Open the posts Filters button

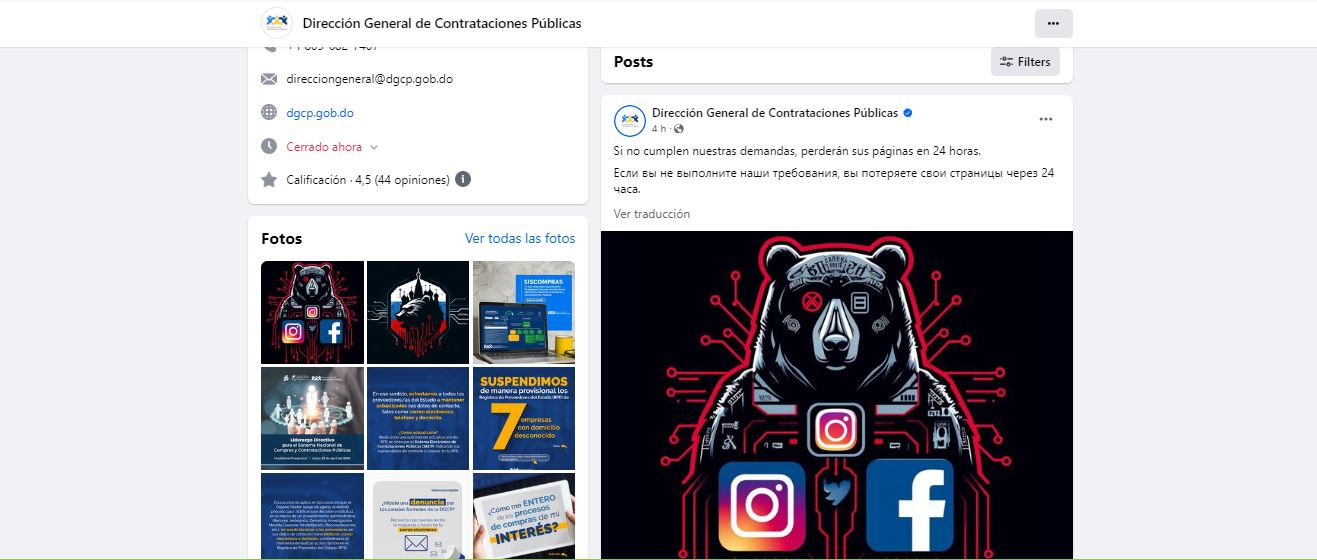[1025, 62]
